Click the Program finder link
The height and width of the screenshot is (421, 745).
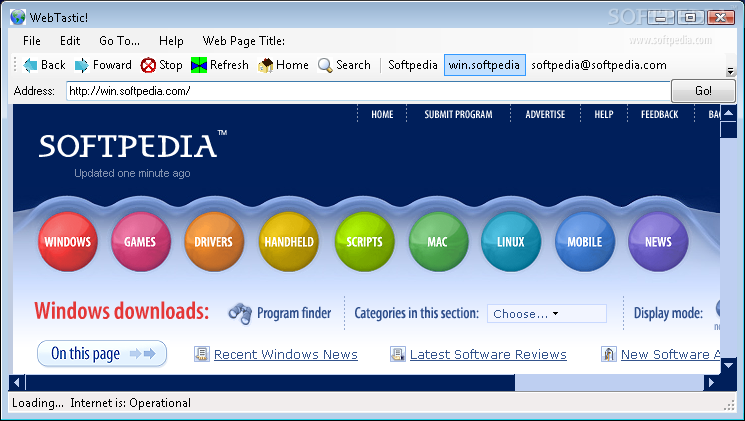pos(294,313)
